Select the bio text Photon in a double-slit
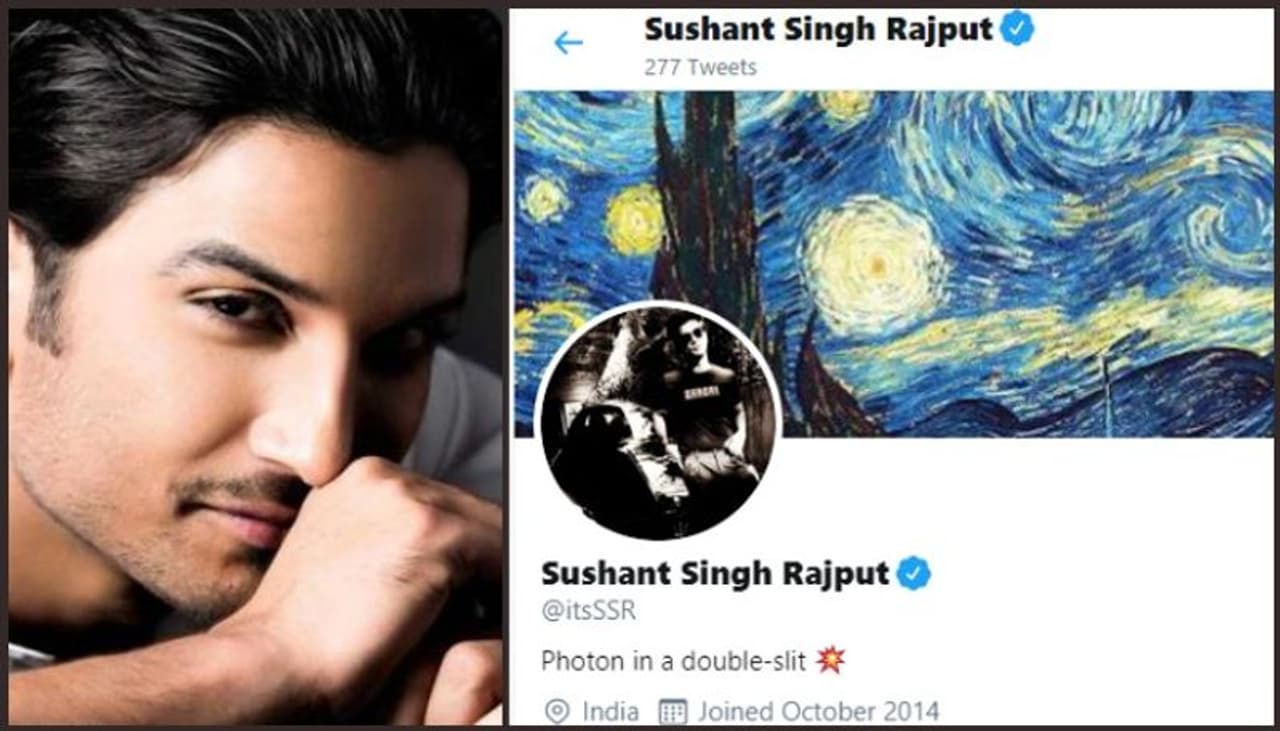 (675, 660)
